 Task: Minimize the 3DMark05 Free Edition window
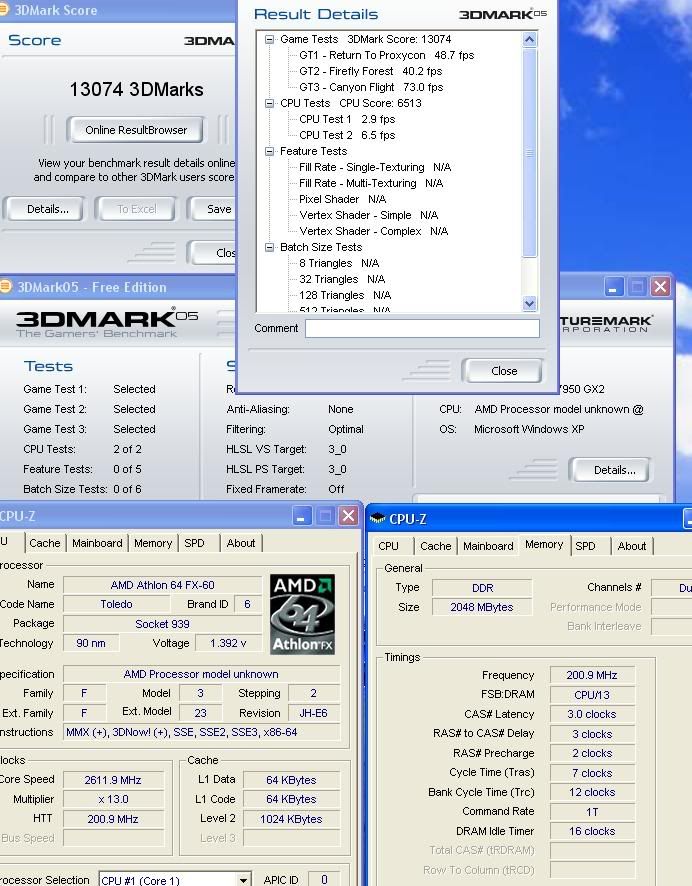pos(613,286)
